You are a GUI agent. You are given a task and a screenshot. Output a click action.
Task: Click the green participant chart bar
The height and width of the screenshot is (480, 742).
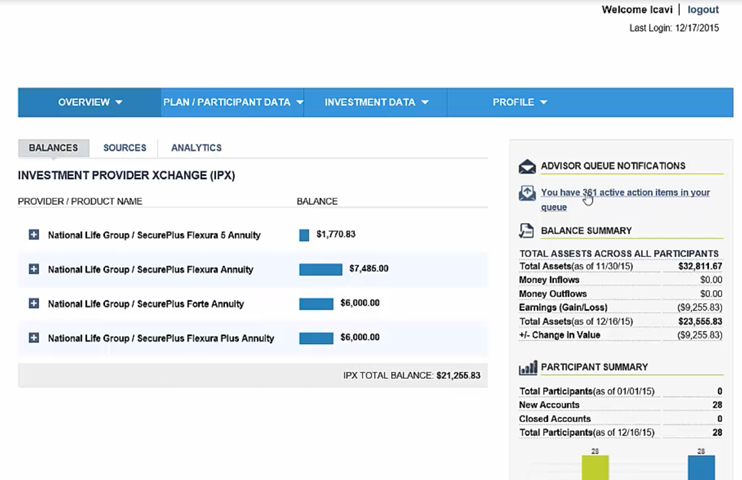(595, 468)
